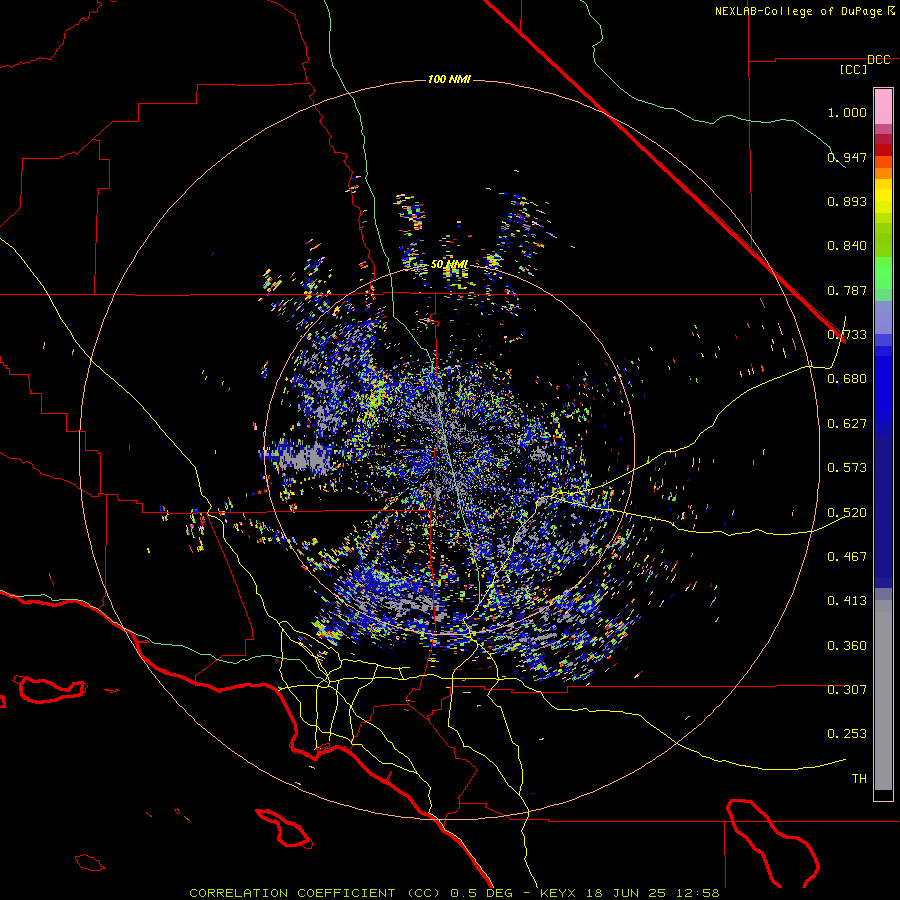Click the 0.307 scale value
The width and height of the screenshot is (900, 900).
click(x=847, y=690)
